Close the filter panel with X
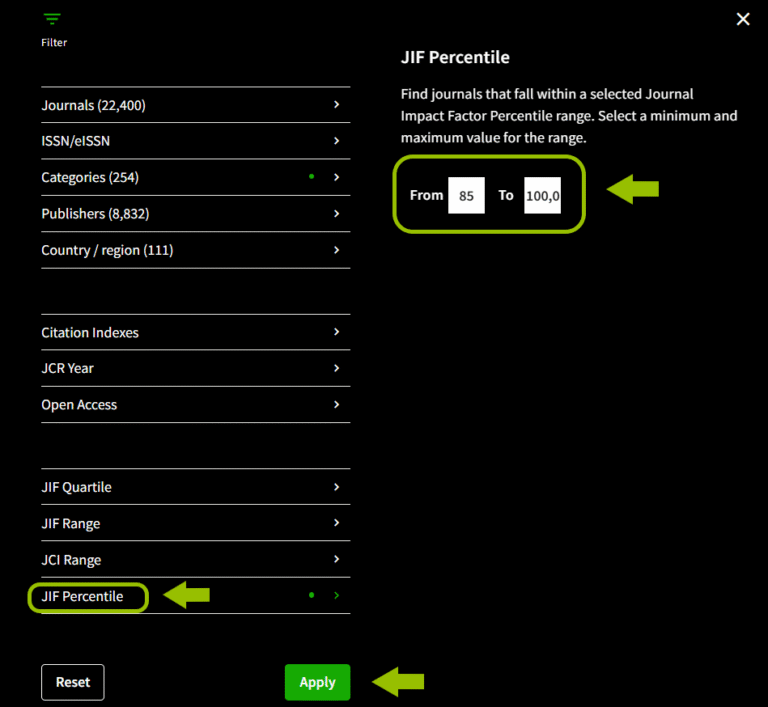The image size is (768, 707). (742, 19)
